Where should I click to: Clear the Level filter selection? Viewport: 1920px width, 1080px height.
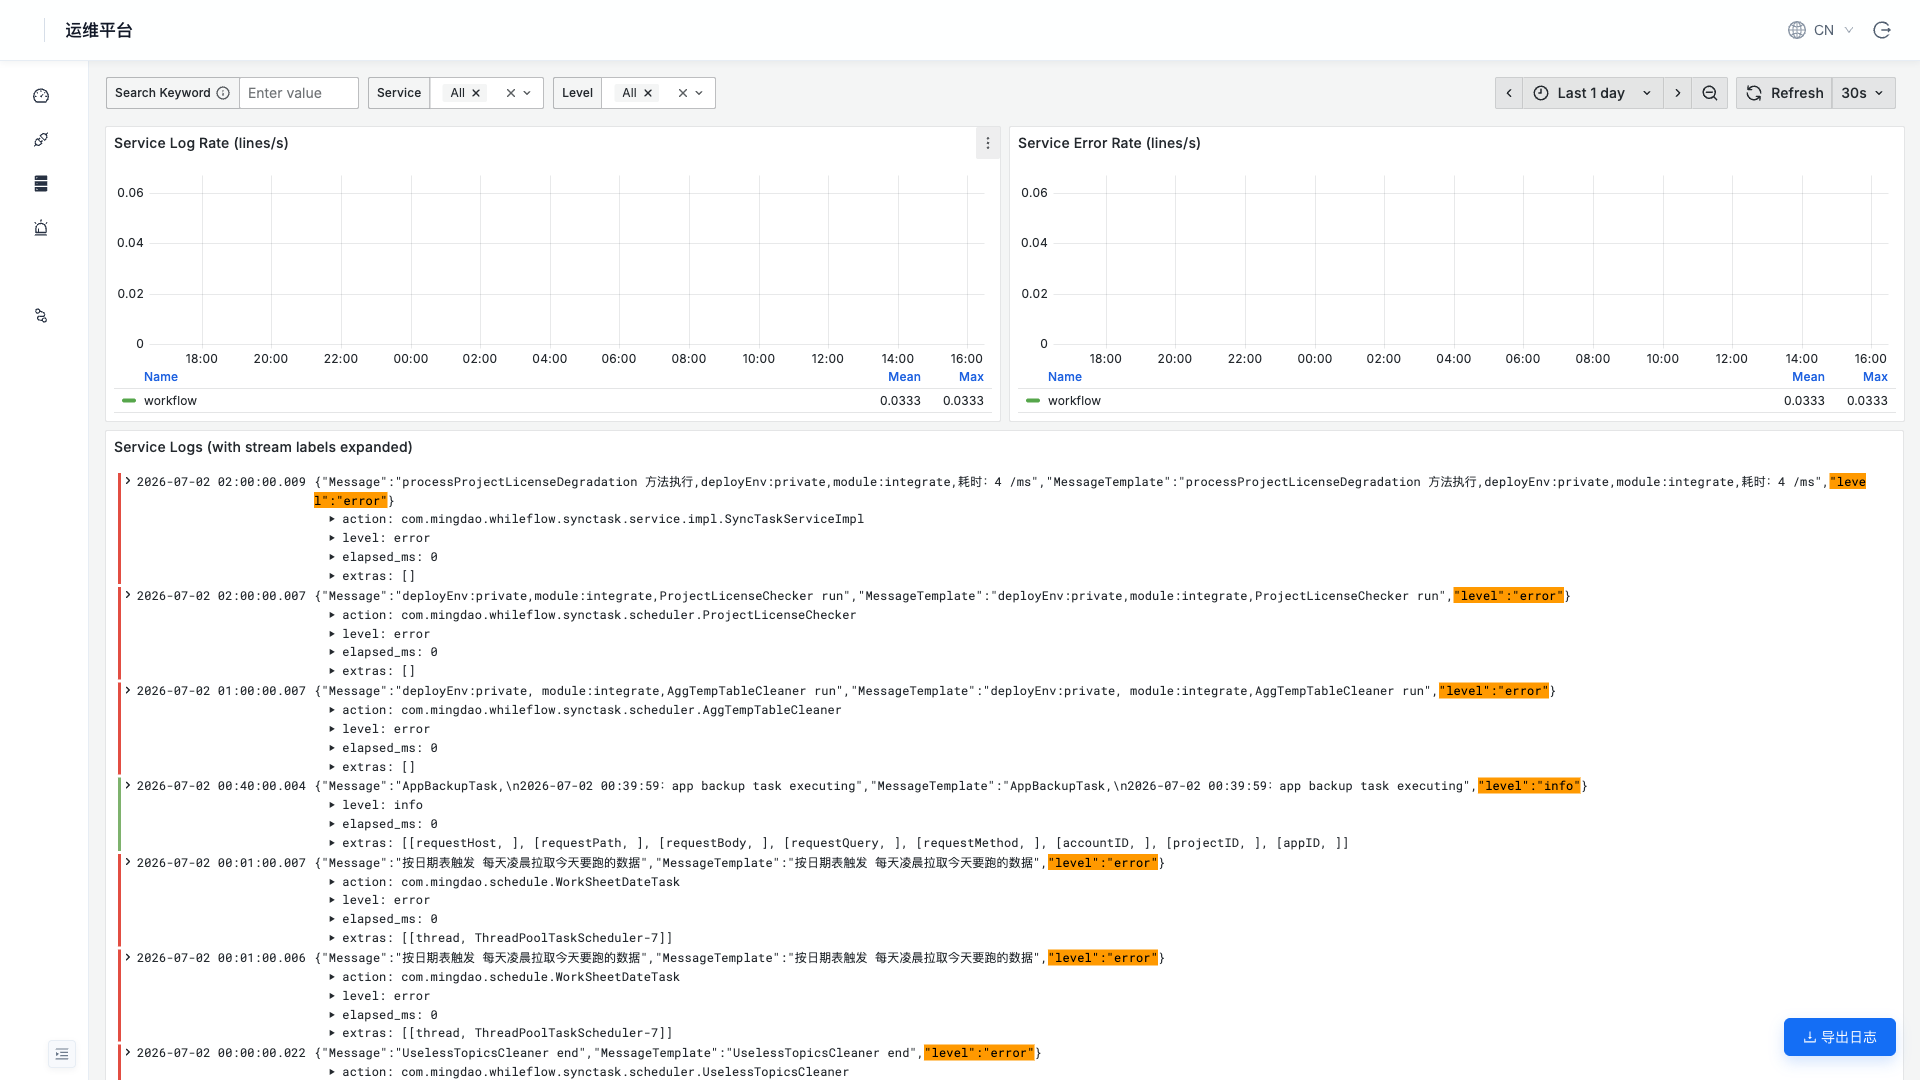(x=683, y=93)
